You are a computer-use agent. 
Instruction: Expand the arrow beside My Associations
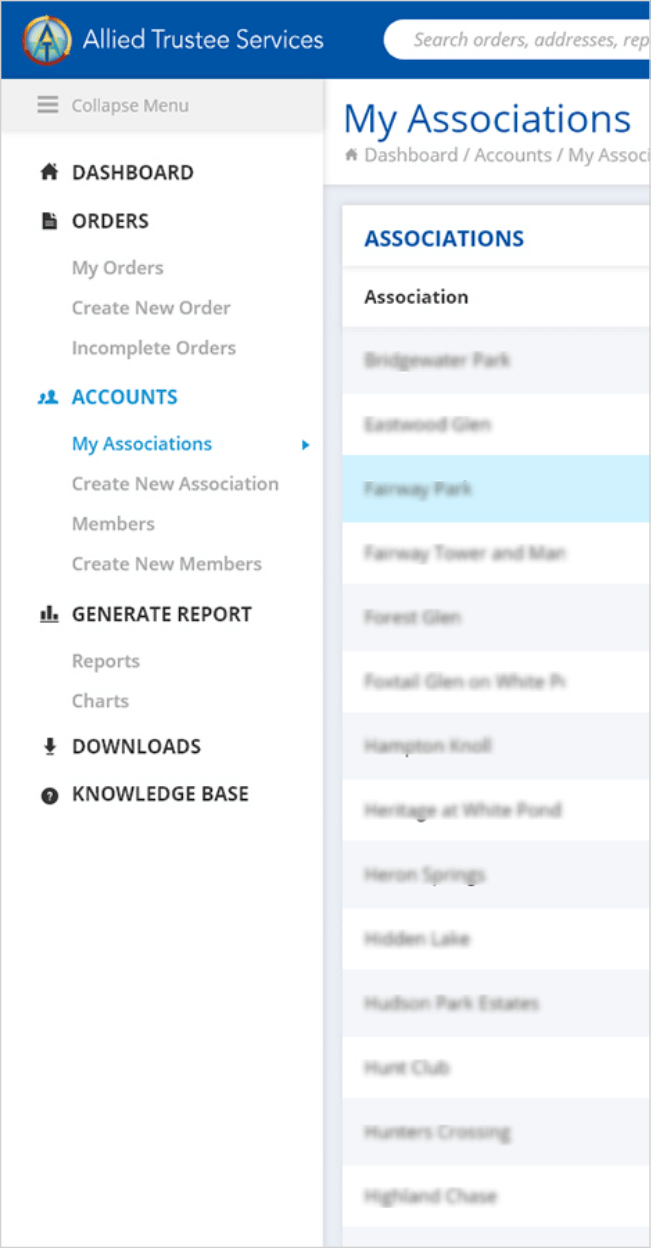[x=306, y=445]
